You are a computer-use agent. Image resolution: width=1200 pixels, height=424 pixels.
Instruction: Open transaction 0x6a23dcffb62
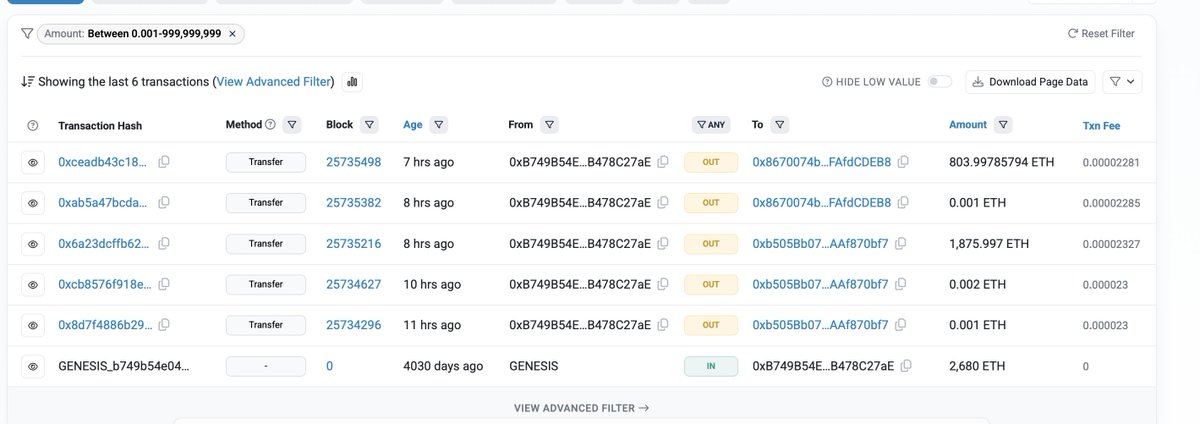(x=104, y=244)
